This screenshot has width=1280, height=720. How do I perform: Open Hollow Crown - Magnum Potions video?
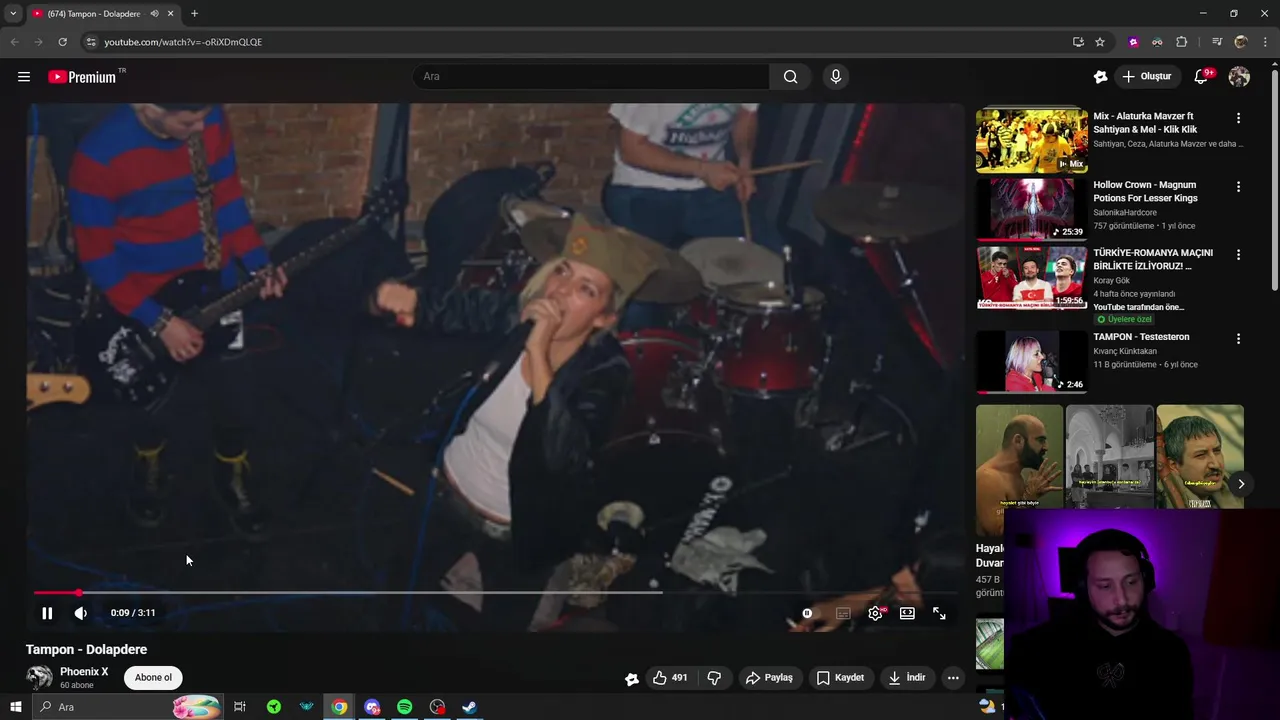pos(1145,191)
